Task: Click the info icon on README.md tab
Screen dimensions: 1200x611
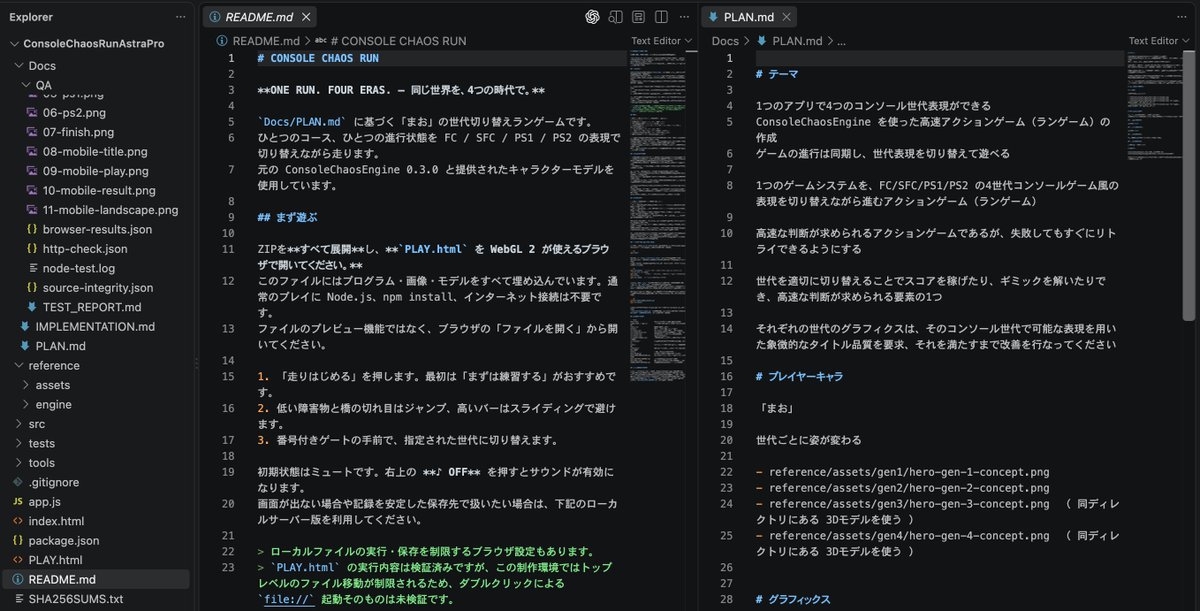Action: [x=214, y=17]
